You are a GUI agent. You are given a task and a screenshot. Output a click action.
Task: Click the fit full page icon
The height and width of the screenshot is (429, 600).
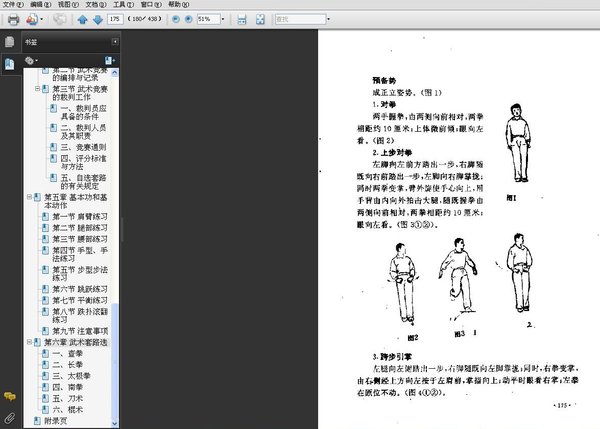260,19
